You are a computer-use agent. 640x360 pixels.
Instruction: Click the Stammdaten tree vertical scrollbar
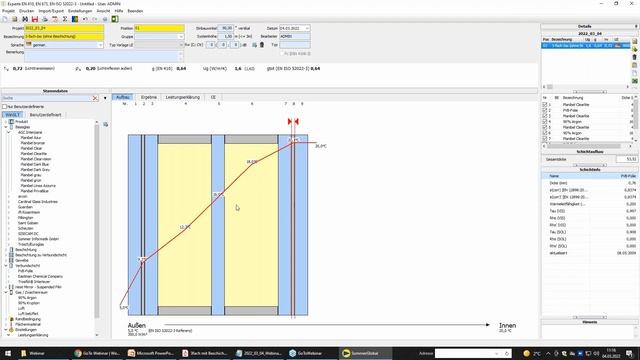tap(97, 220)
